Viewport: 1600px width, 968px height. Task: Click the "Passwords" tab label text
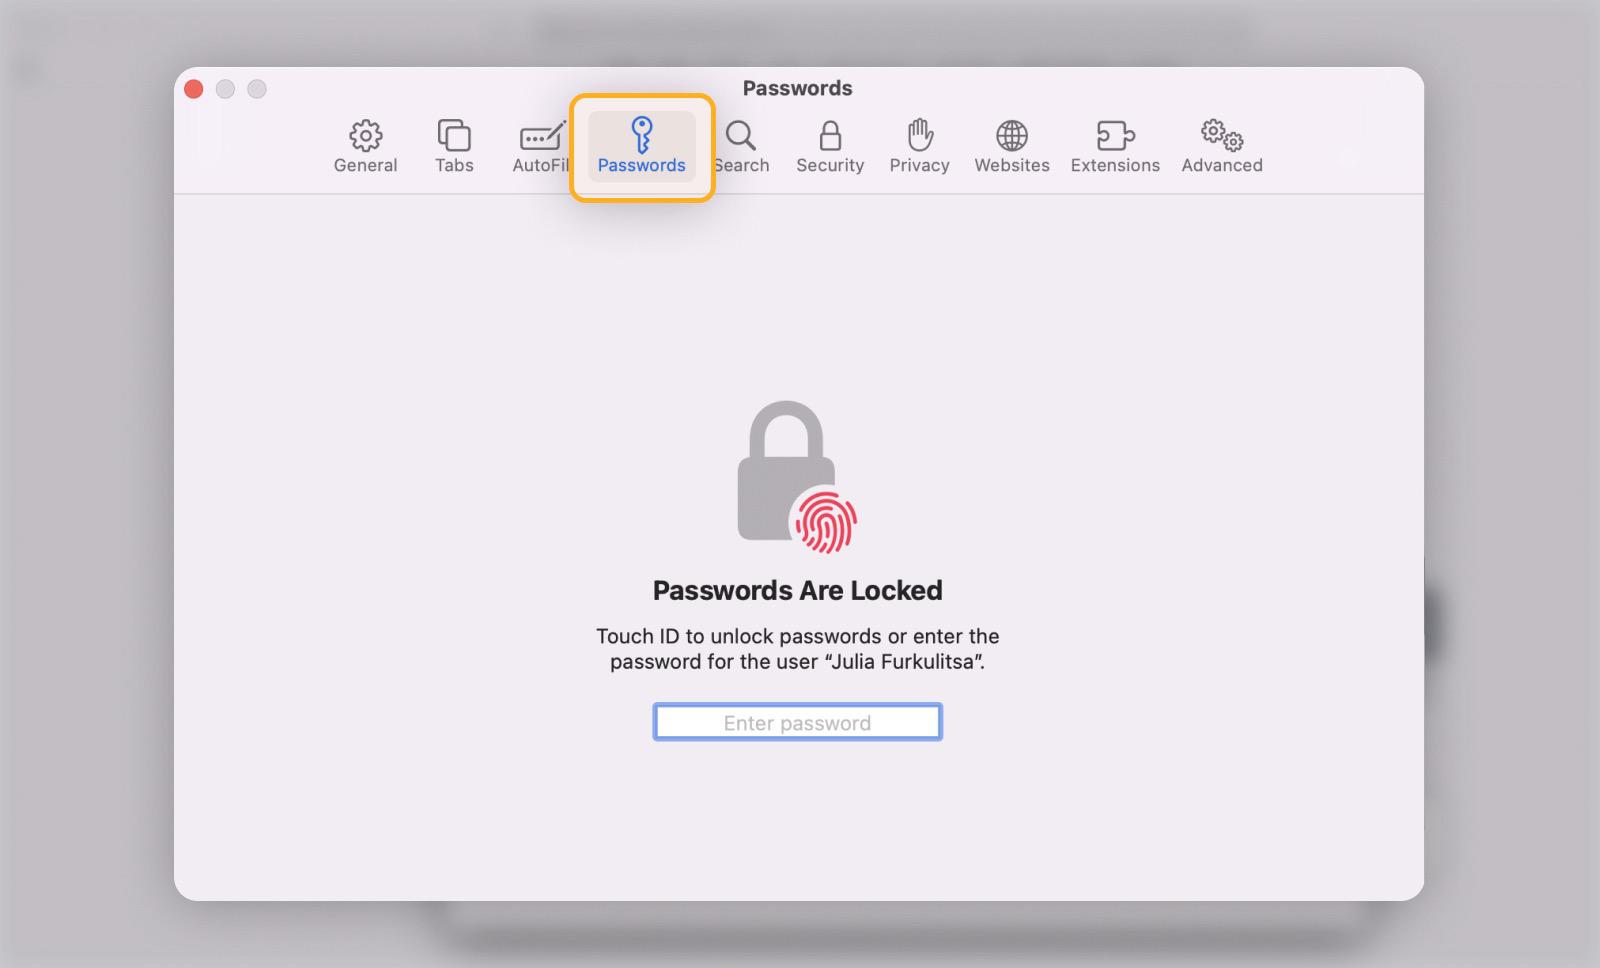click(642, 166)
